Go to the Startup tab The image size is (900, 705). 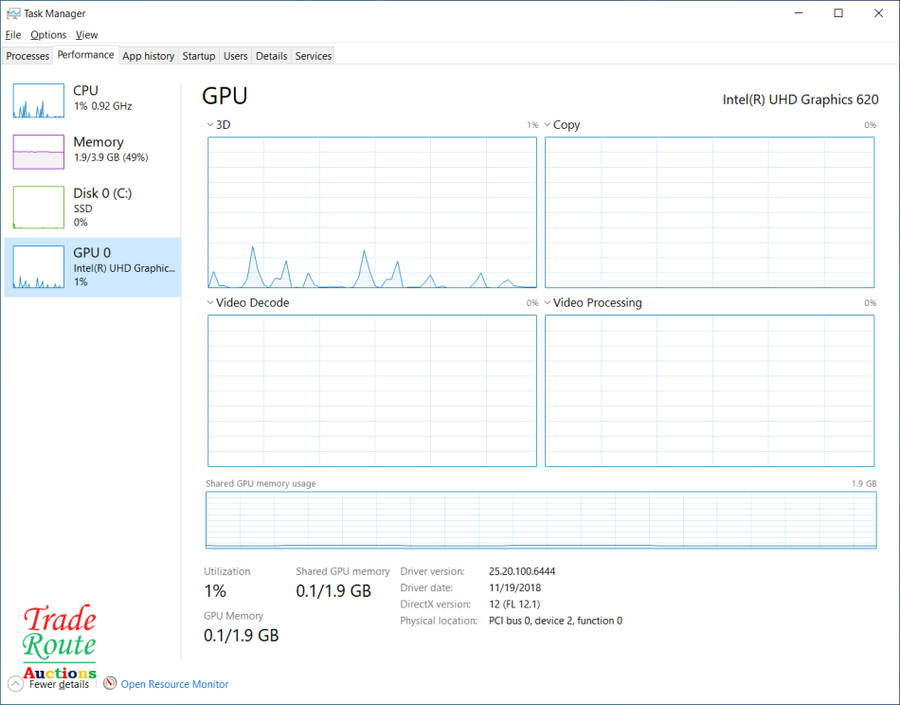pyautogui.click(x=199, y=56)
